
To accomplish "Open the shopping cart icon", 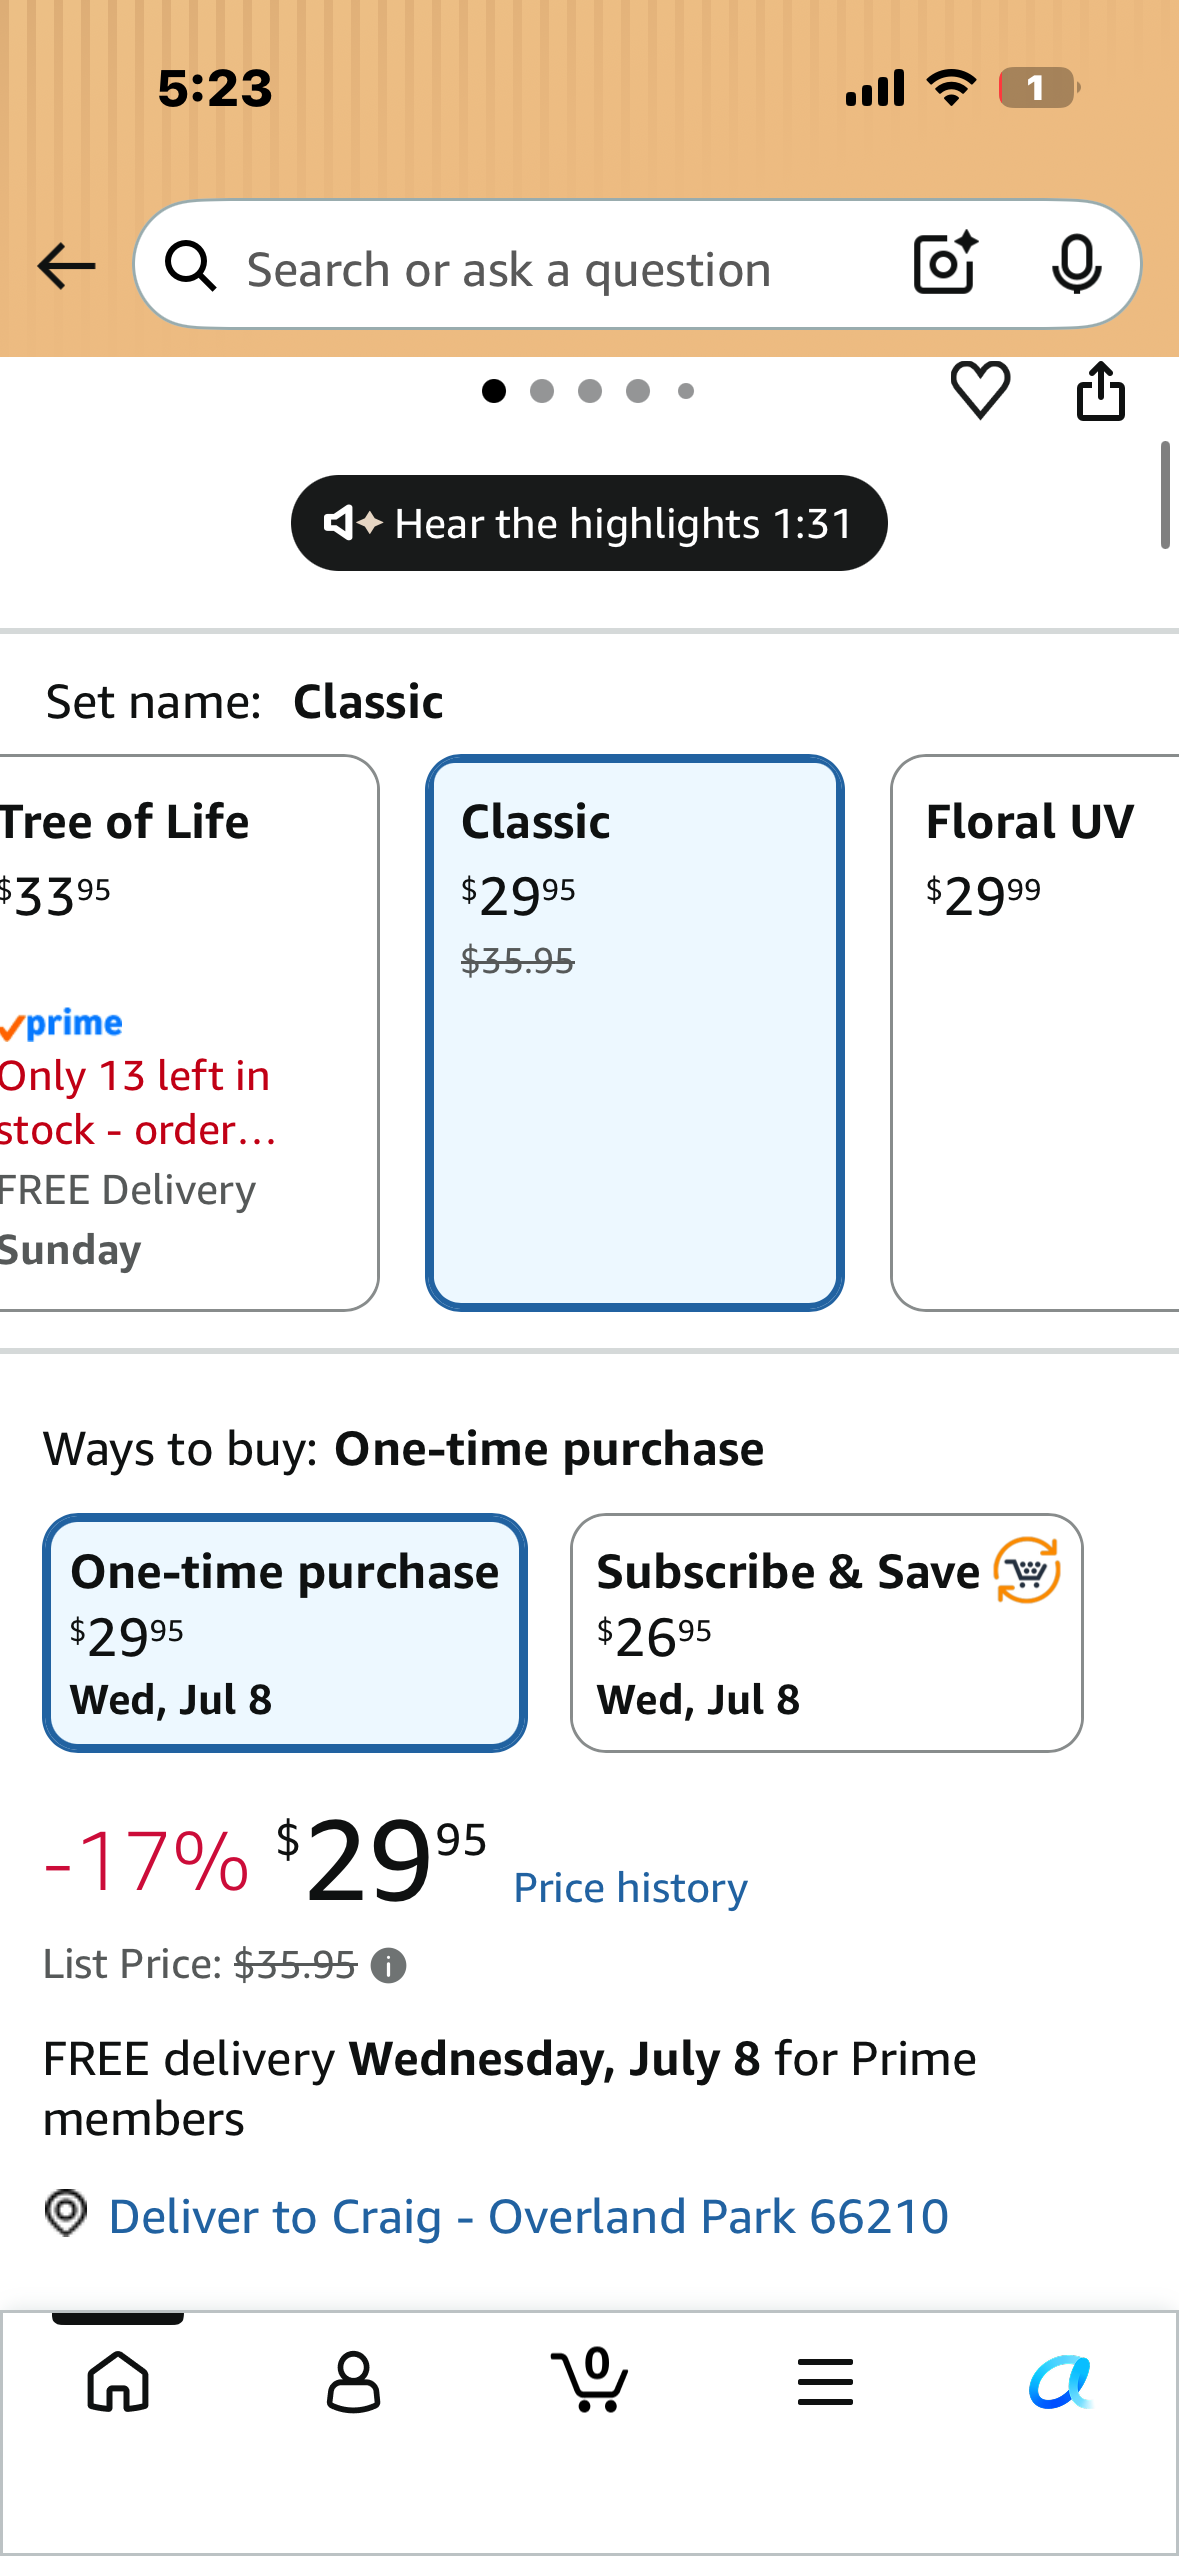I will tap(590, 2379).
